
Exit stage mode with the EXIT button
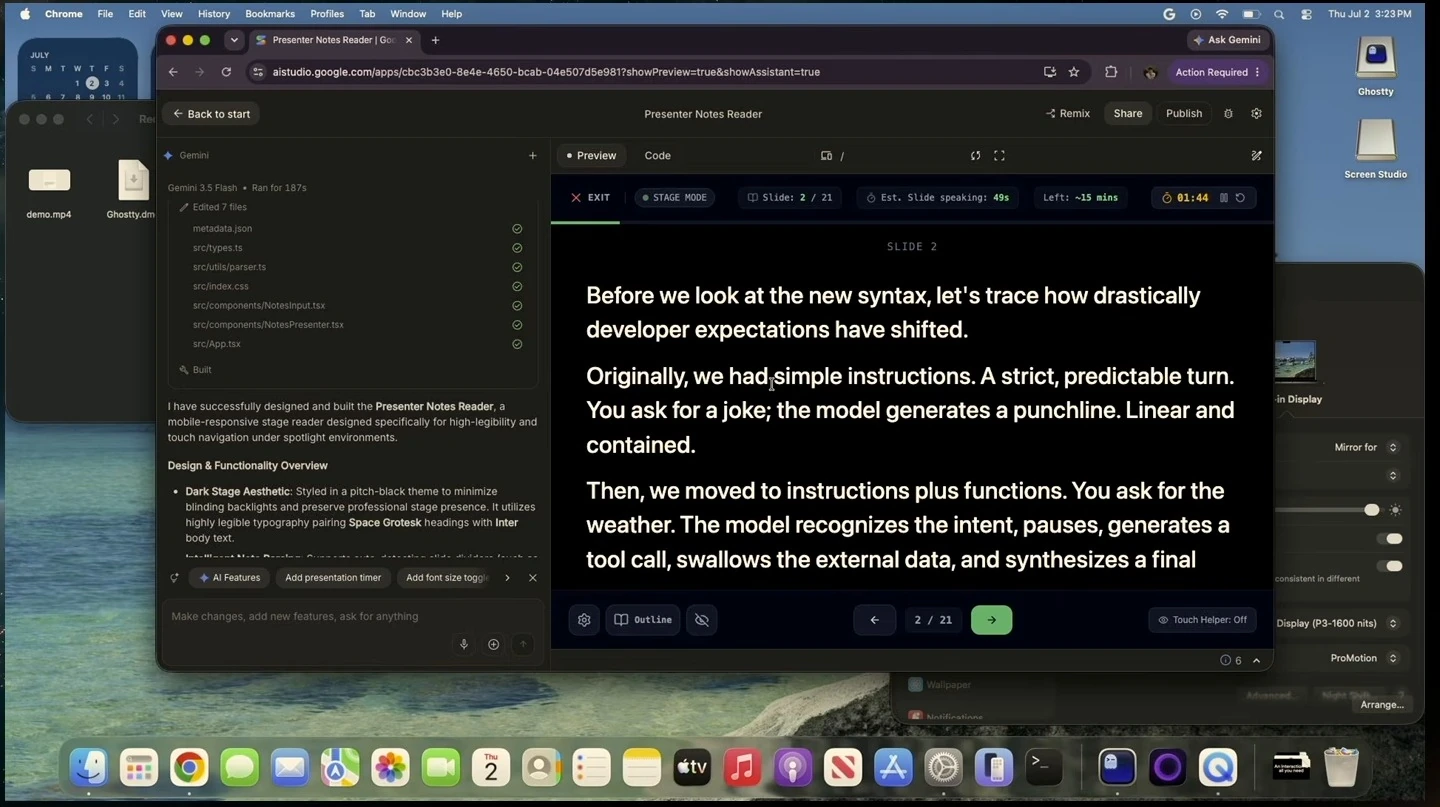[x=590, y=198]
